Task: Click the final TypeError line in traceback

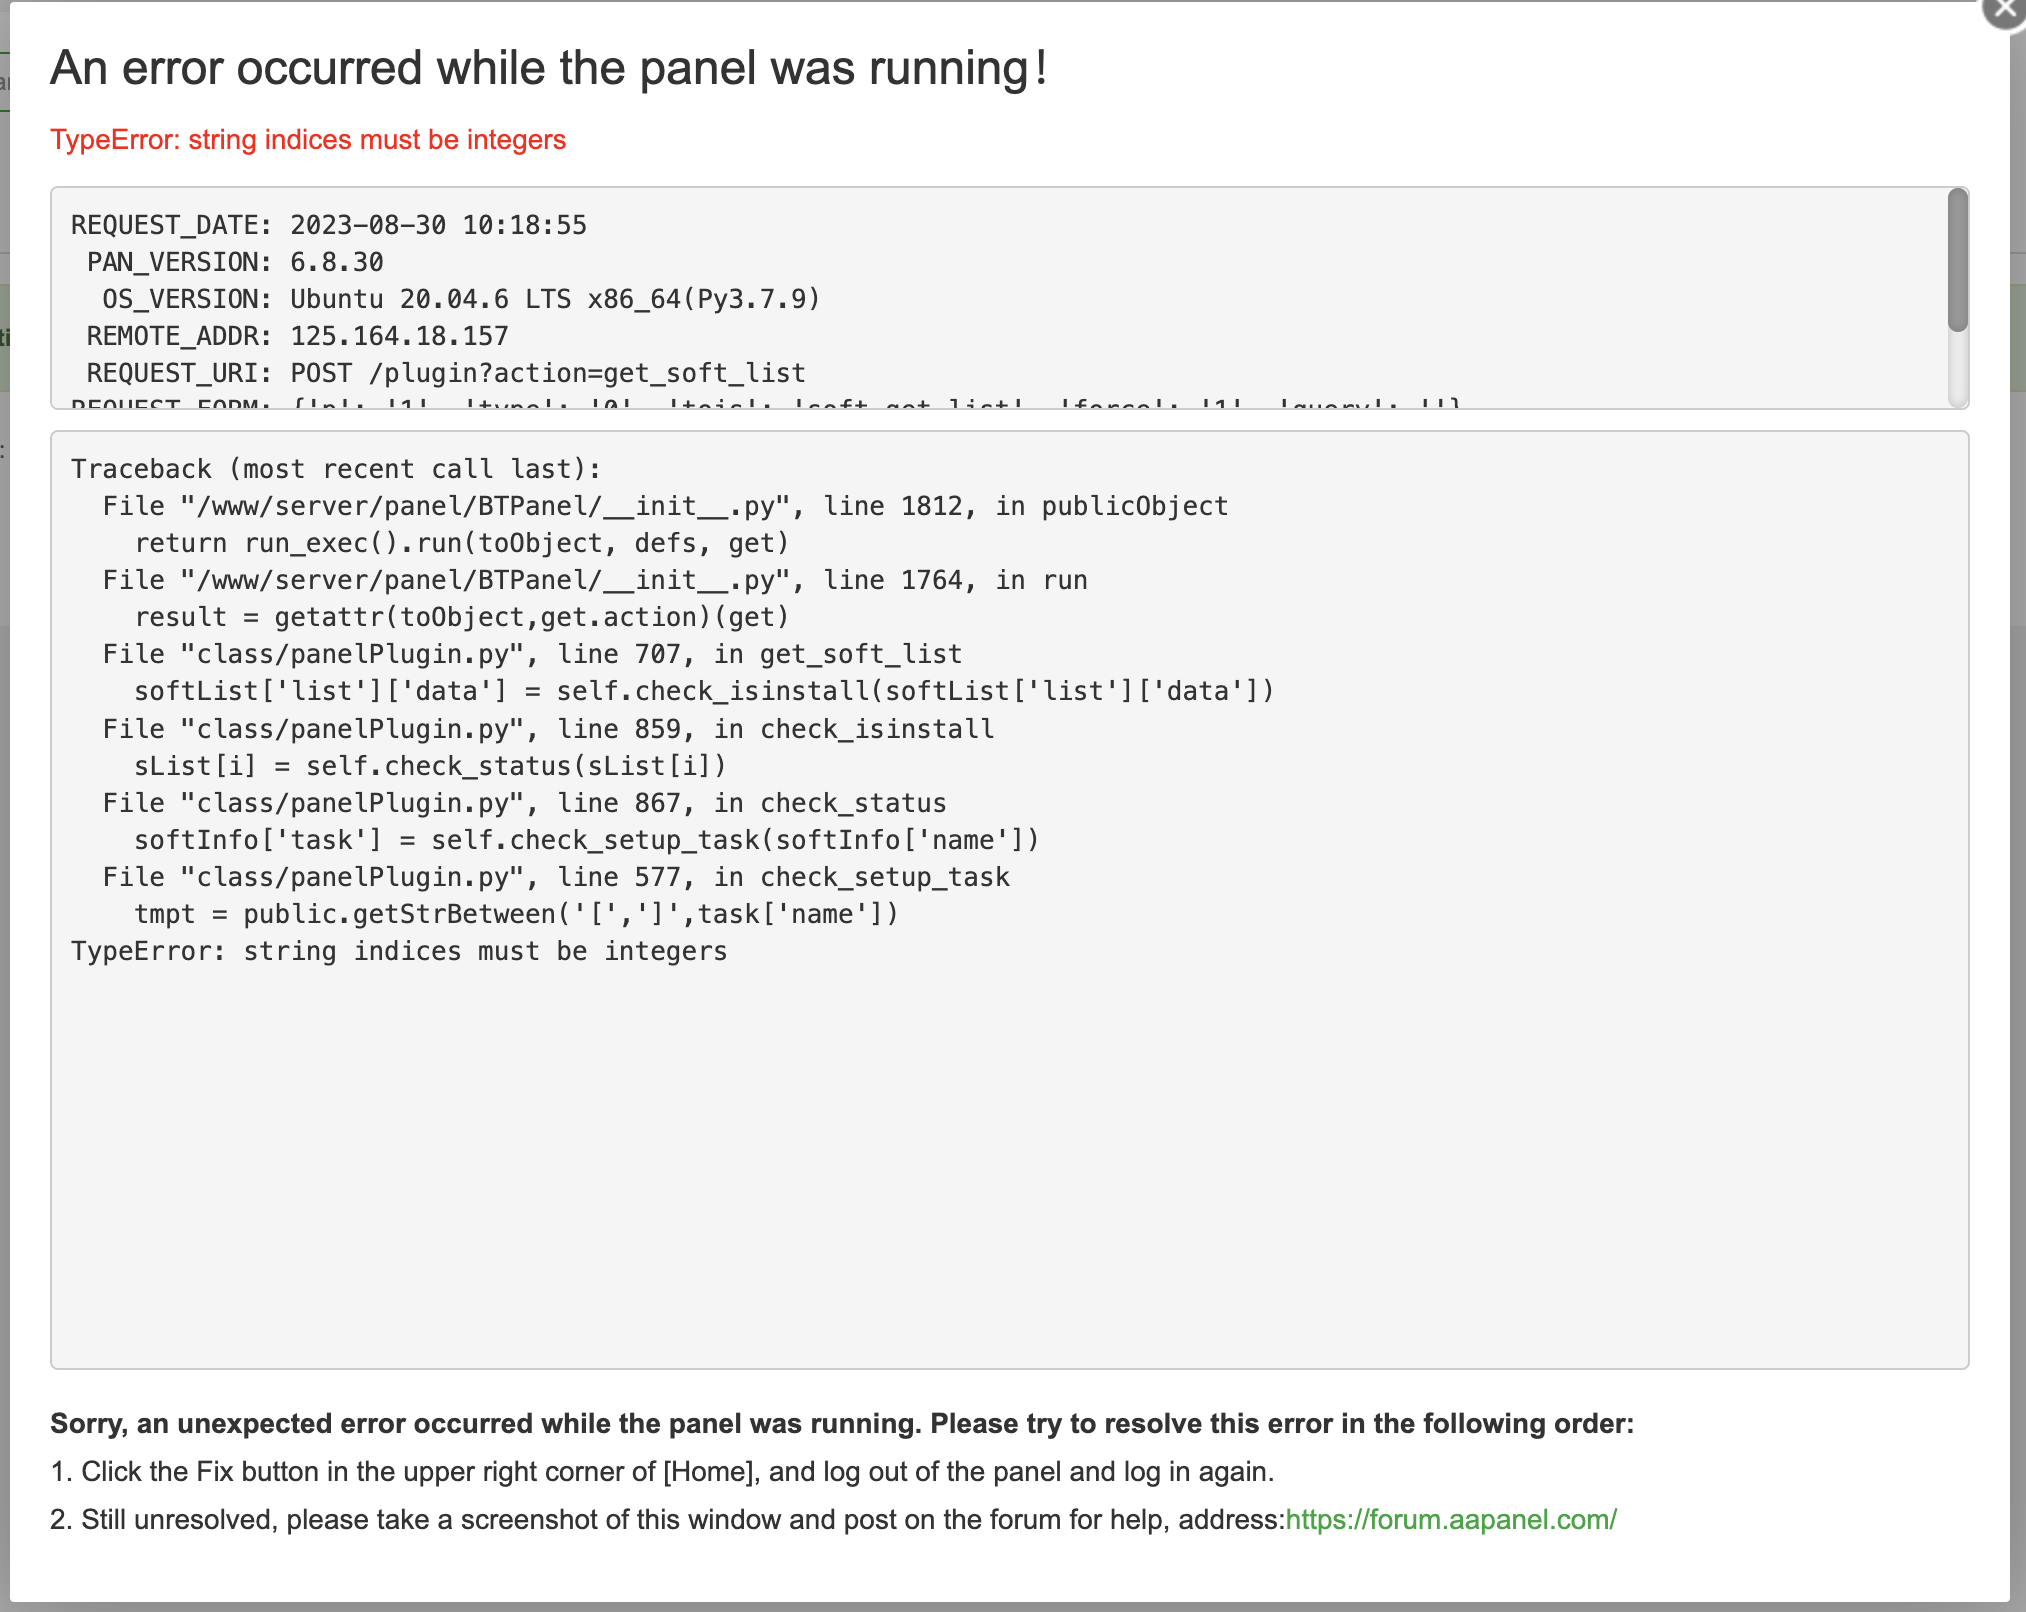Action: pos(399,951)
